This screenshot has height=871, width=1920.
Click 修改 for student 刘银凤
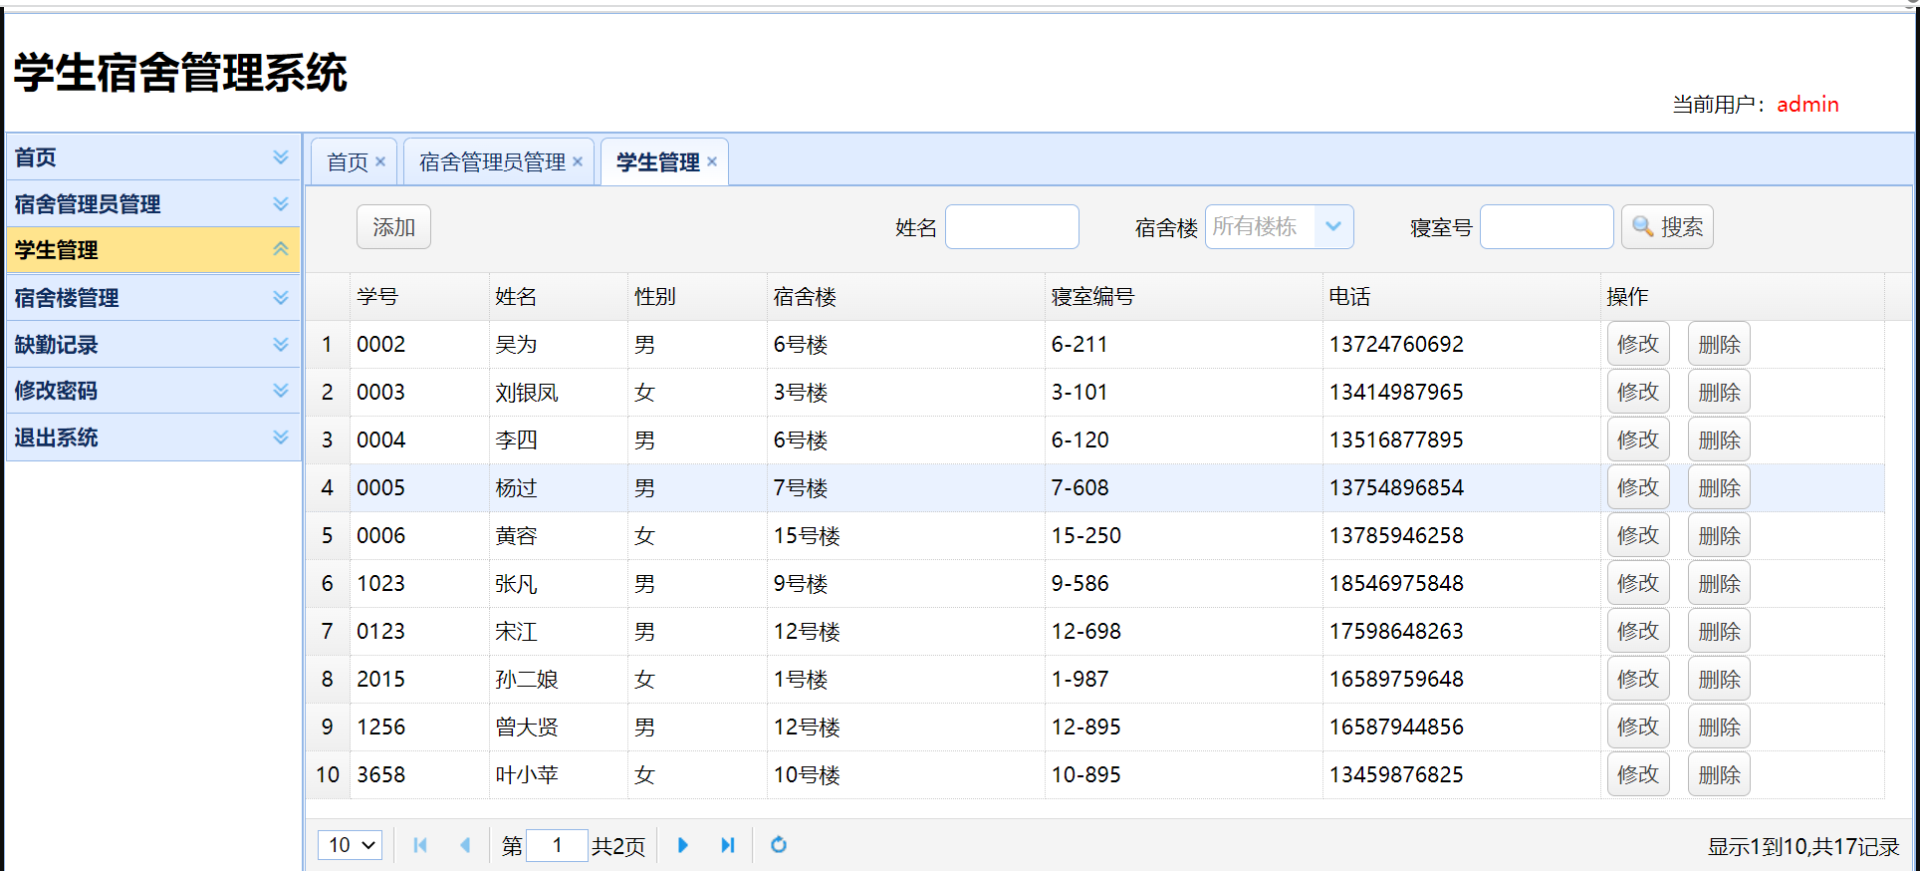pyautogui.click(x=1638, y=392)
